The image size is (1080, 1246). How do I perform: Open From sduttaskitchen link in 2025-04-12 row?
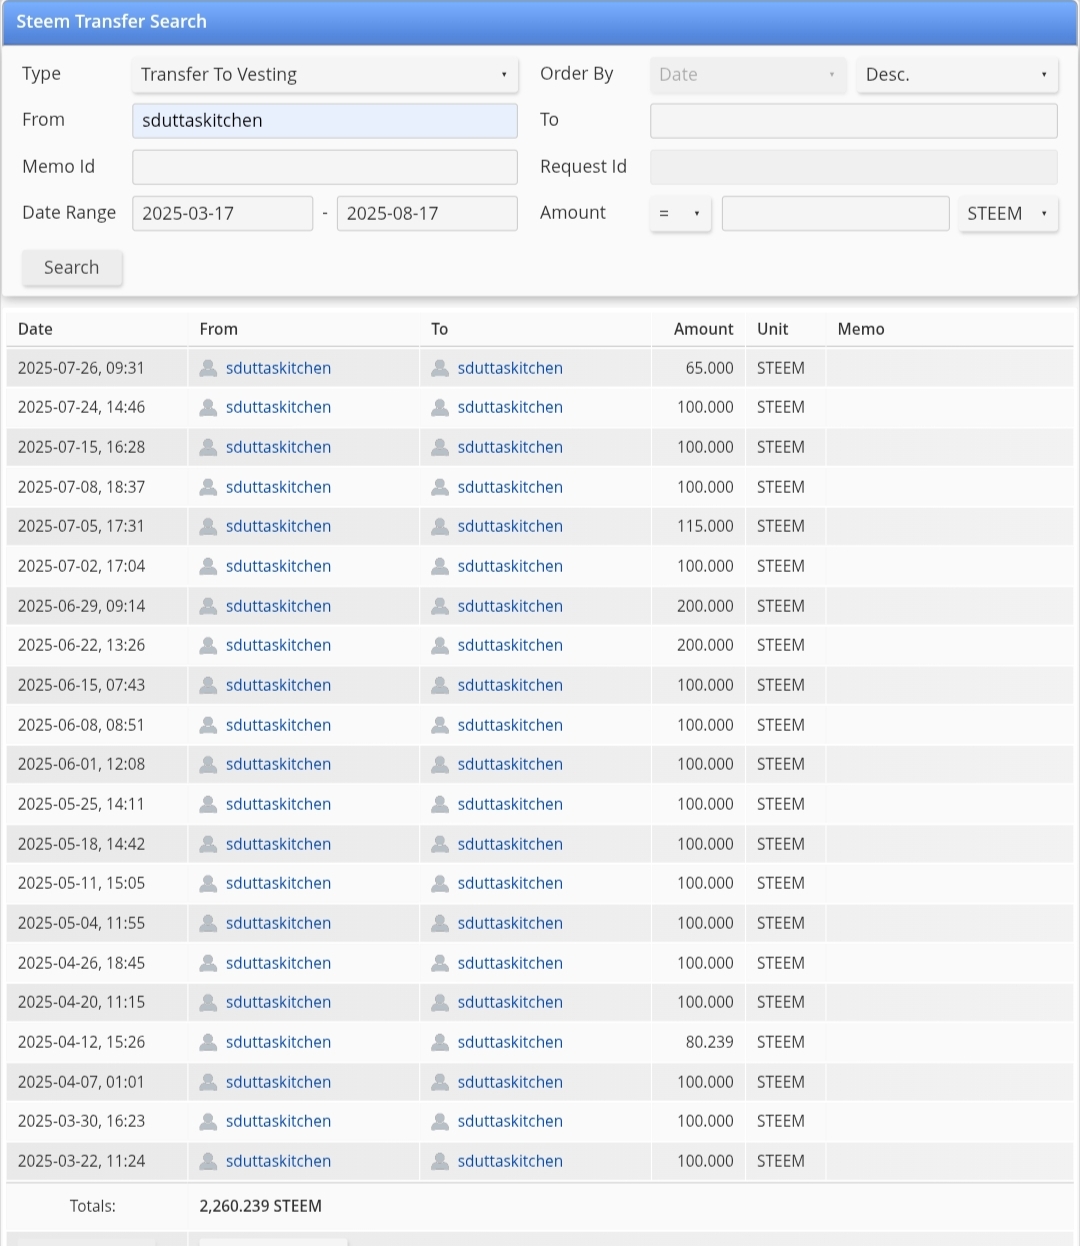coord(278,1042)
